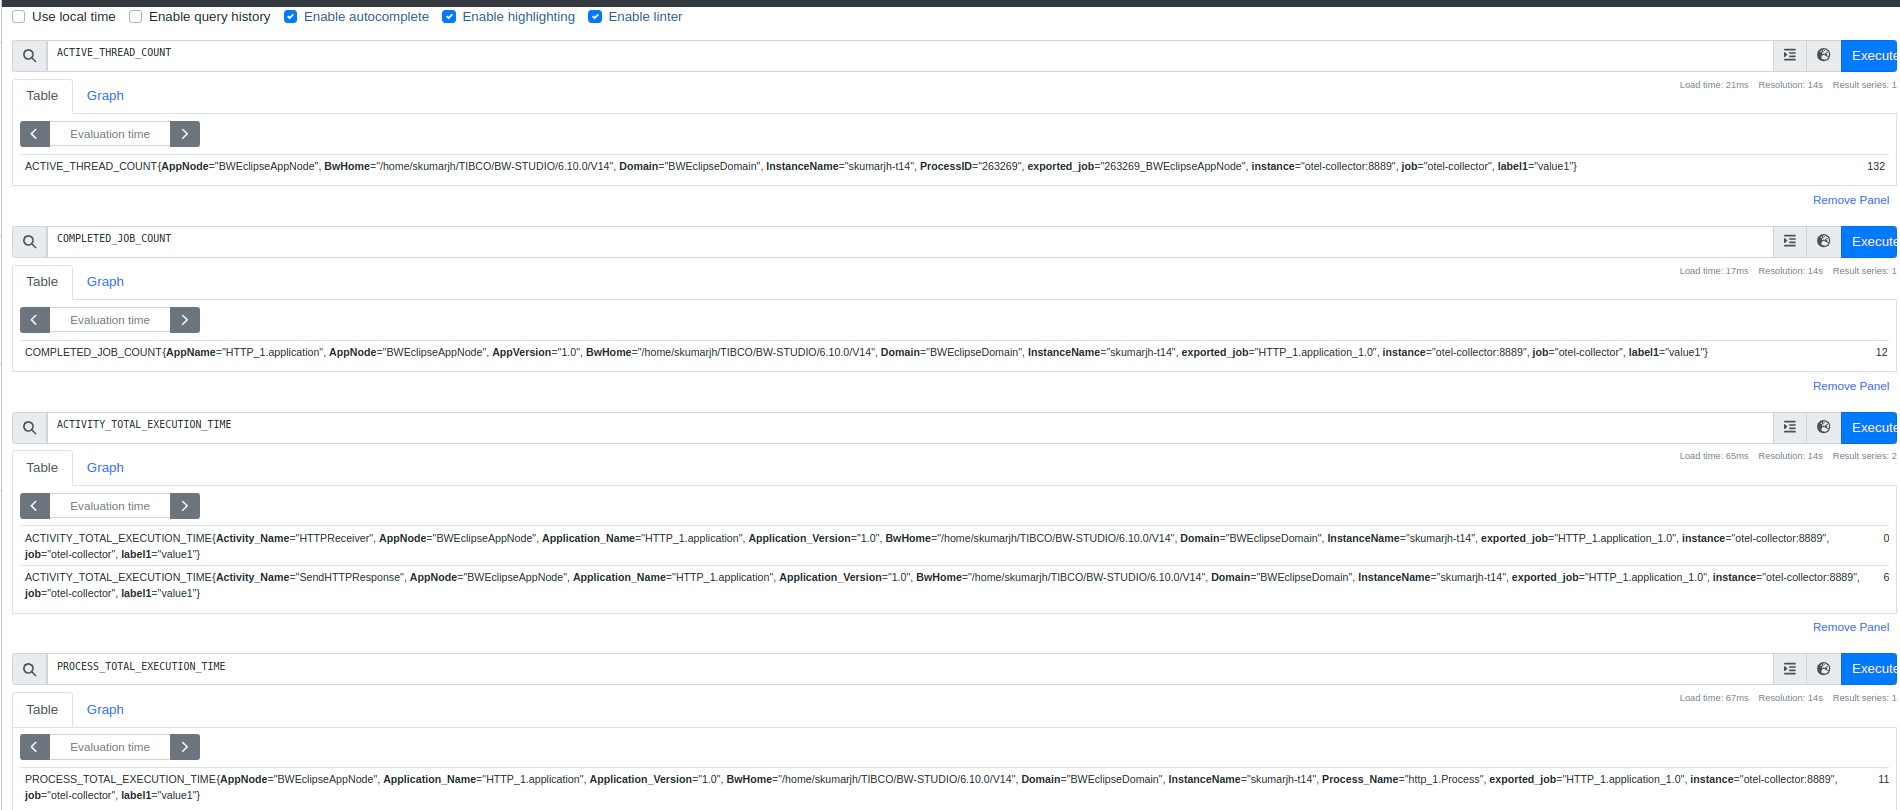The width and height of the screenshot is (1900, 810).
Task: Step evaluation time back in ACTIVE_THREAD_COUNT panel
Action: point(35,134)
